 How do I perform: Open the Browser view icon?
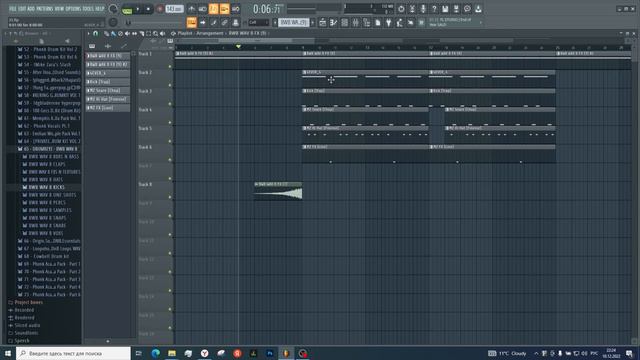pyautogui.click(x=367, y=23)
